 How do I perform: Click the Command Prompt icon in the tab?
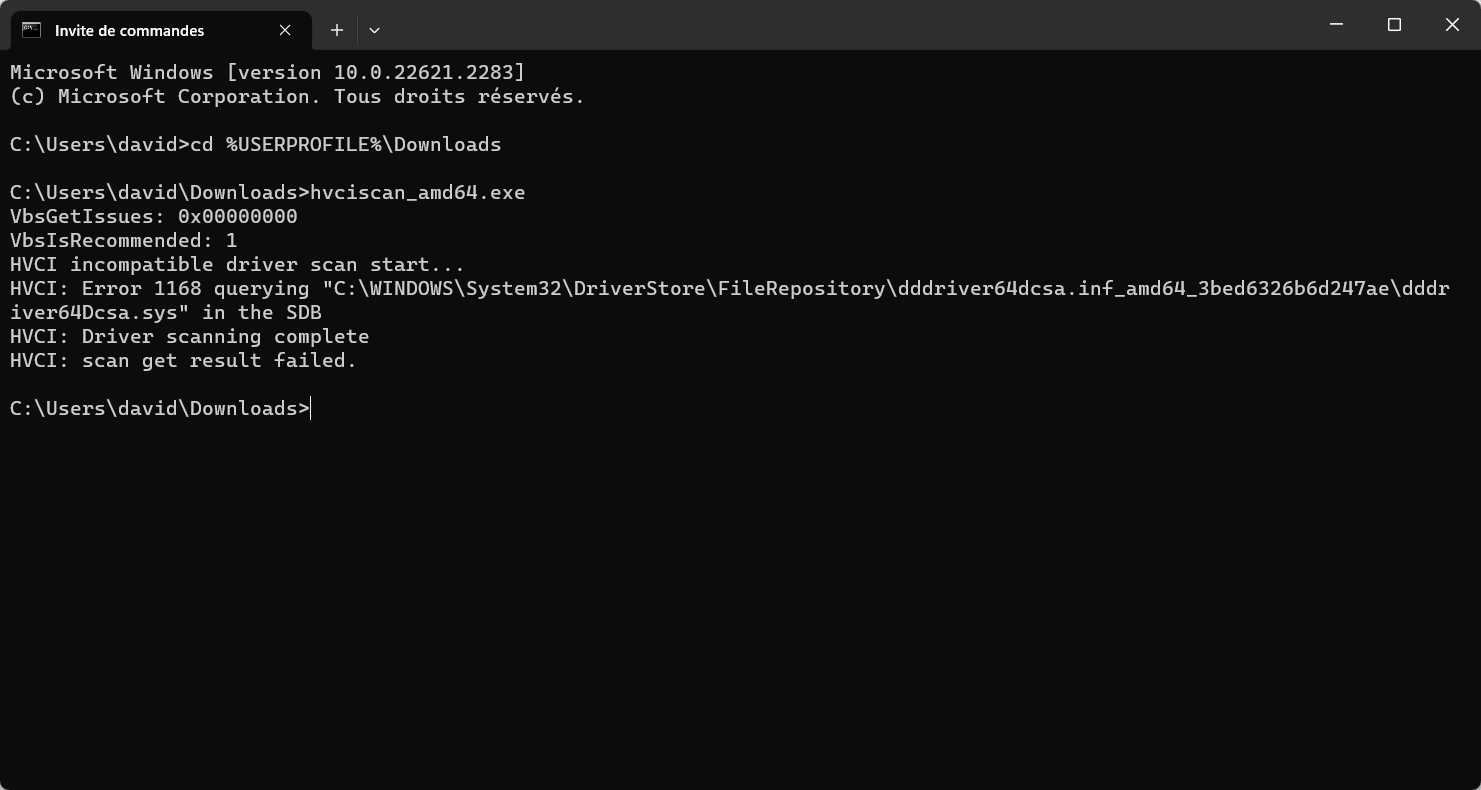32,30
